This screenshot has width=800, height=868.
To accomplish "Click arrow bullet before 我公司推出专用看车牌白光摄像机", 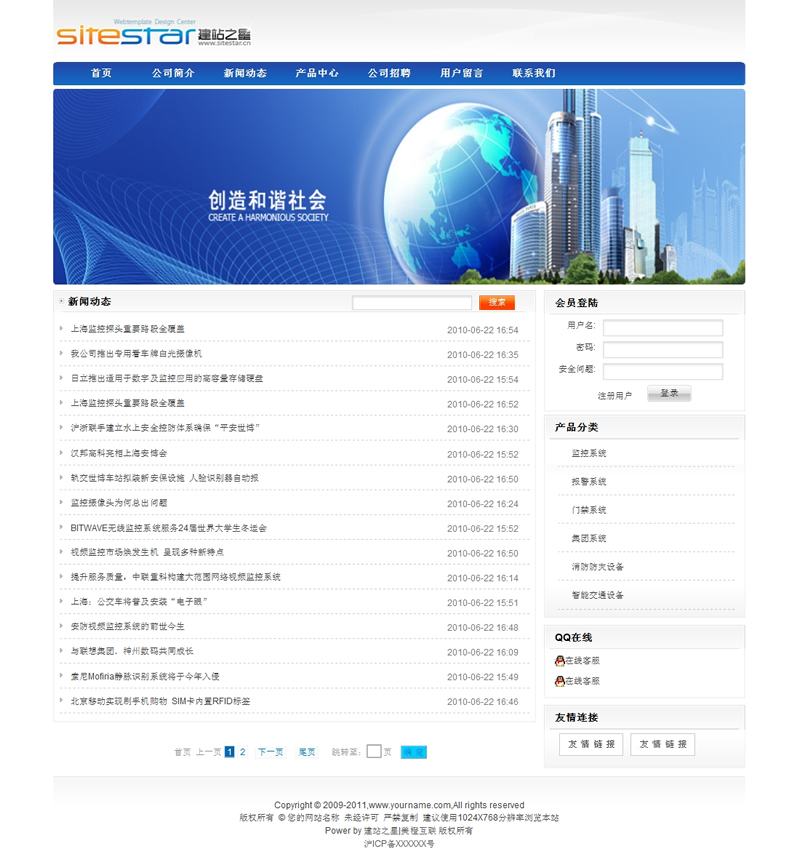I will pyautogui.click(x=61, y=353).
